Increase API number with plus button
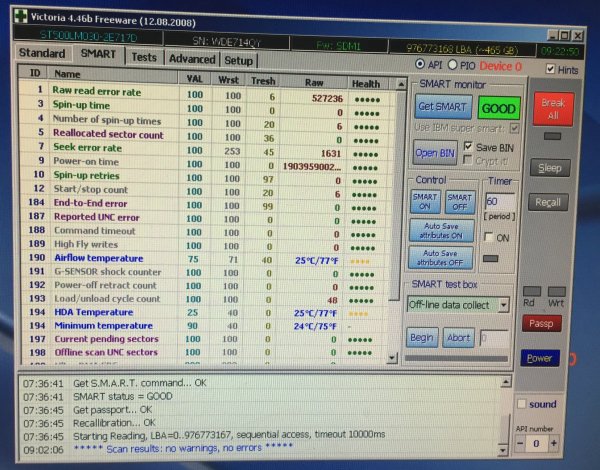The width and height of the screenshot is (600, 470). (553, 444)
